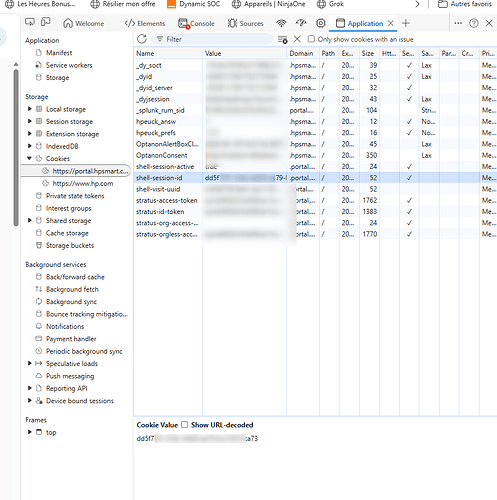Image resolution: width=497 pixels, height=500 pixels.
Task: Expand Extension storage tree node
Action: [x=30, y=134]
